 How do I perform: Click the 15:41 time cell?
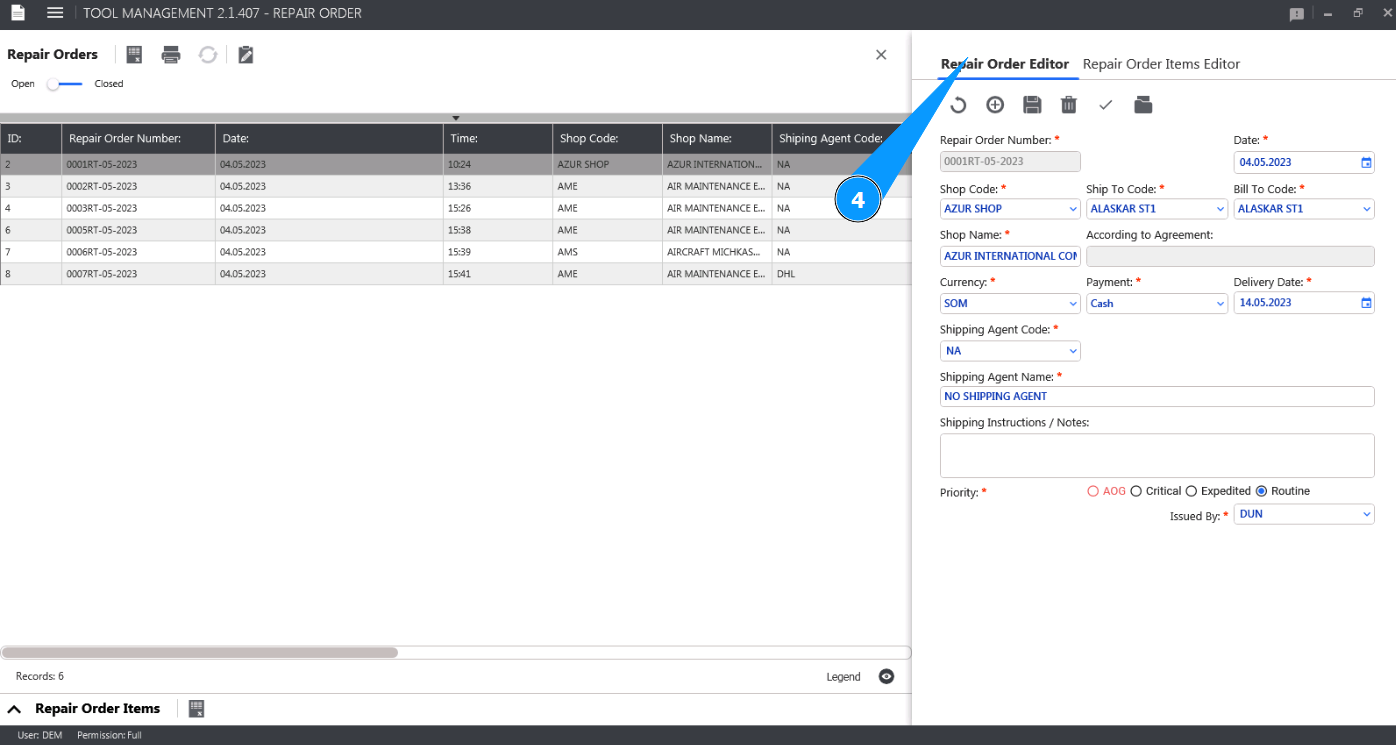(x=498, y=274)
